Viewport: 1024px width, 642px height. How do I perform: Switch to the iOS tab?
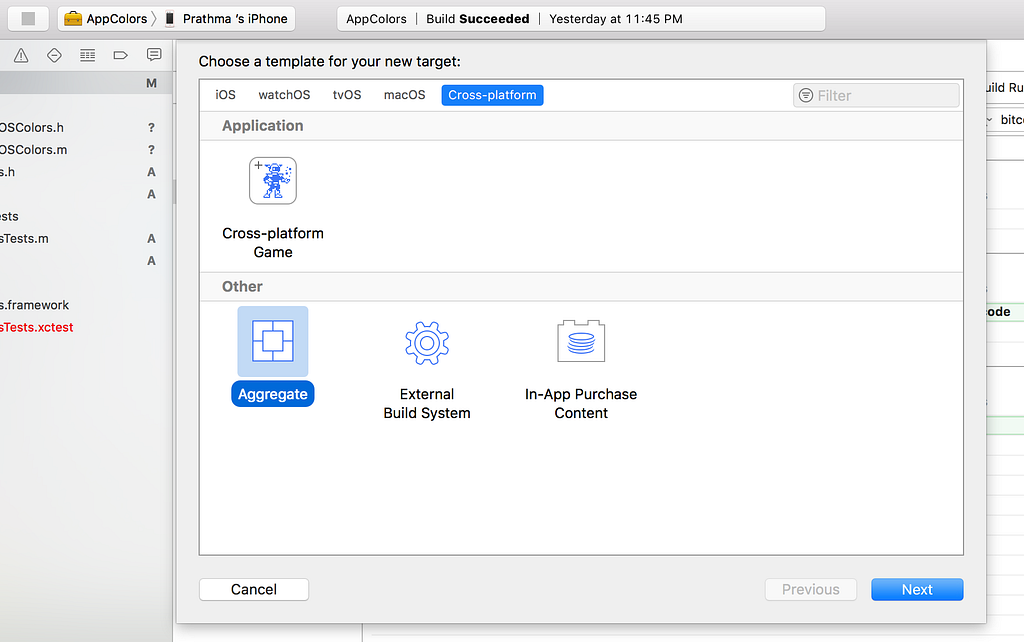click(x=225, y=95)
